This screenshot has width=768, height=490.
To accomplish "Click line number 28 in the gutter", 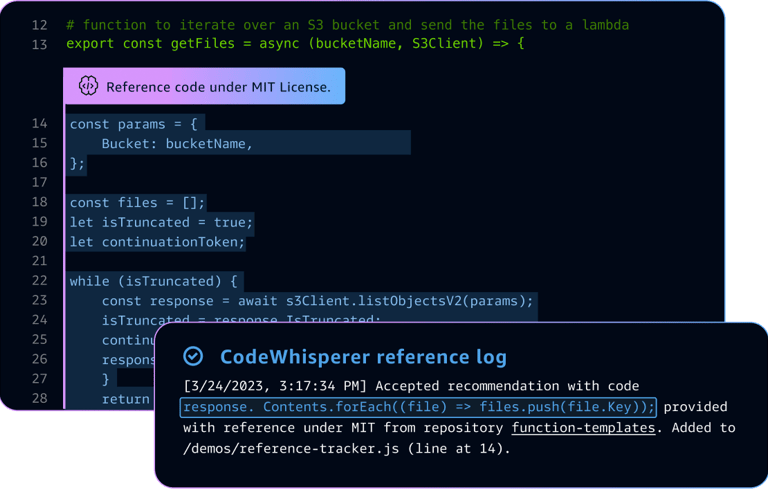I will pyautogui.click(x=40, y=398).
